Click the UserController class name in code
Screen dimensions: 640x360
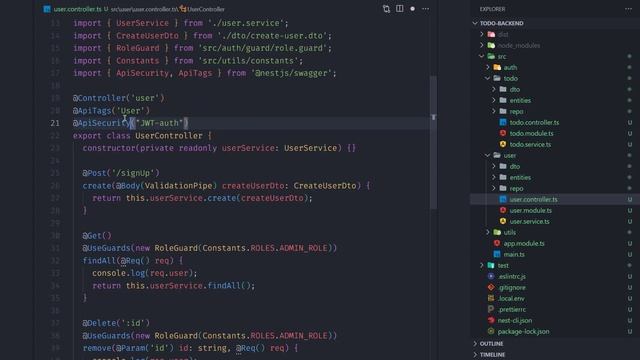(x=169, y=136)
